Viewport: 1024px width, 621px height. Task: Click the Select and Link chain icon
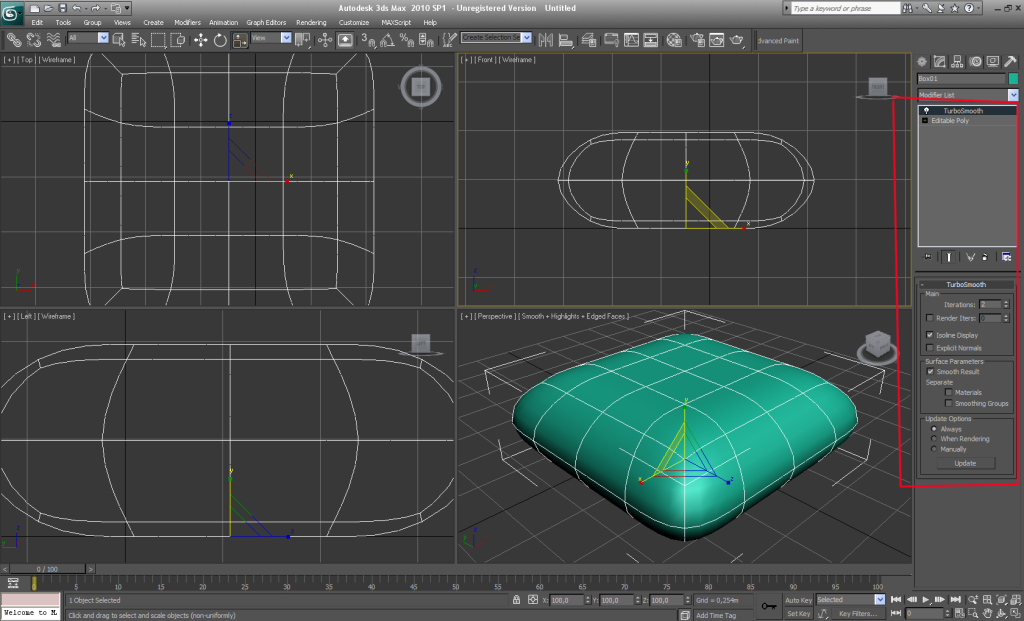pyautogui.click(x=15, y=40)
